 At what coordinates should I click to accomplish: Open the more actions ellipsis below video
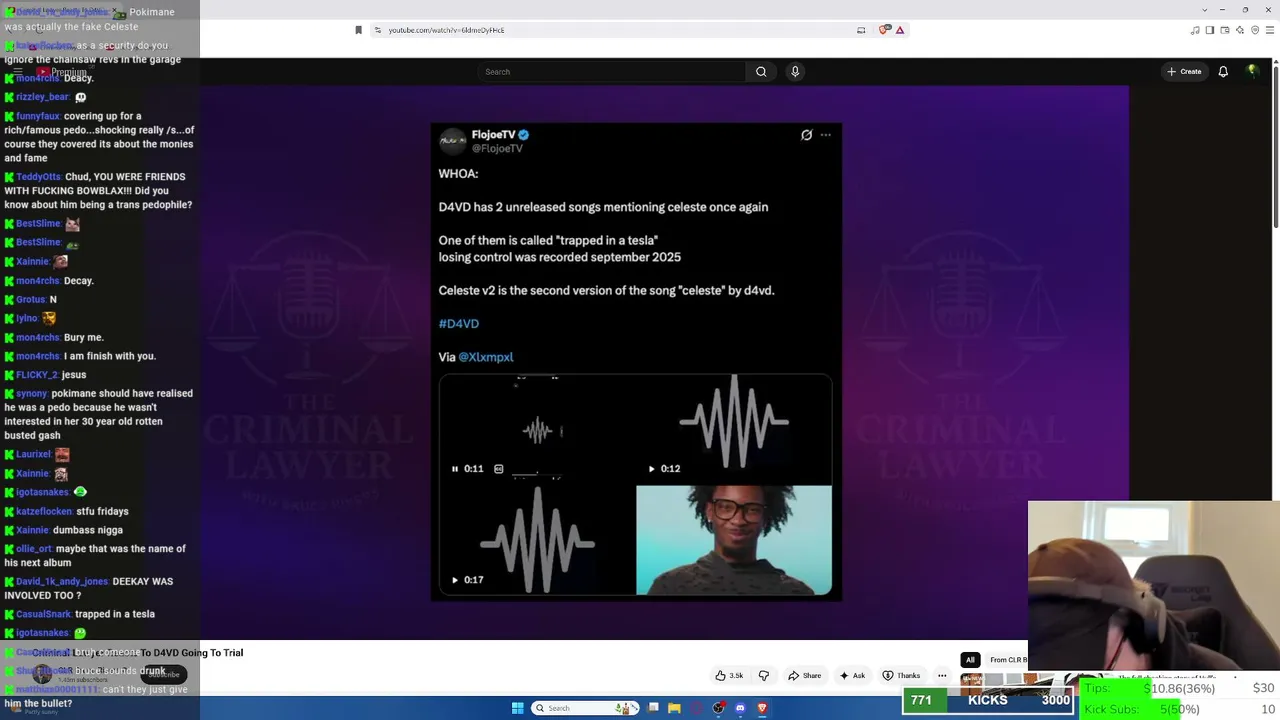942,676
